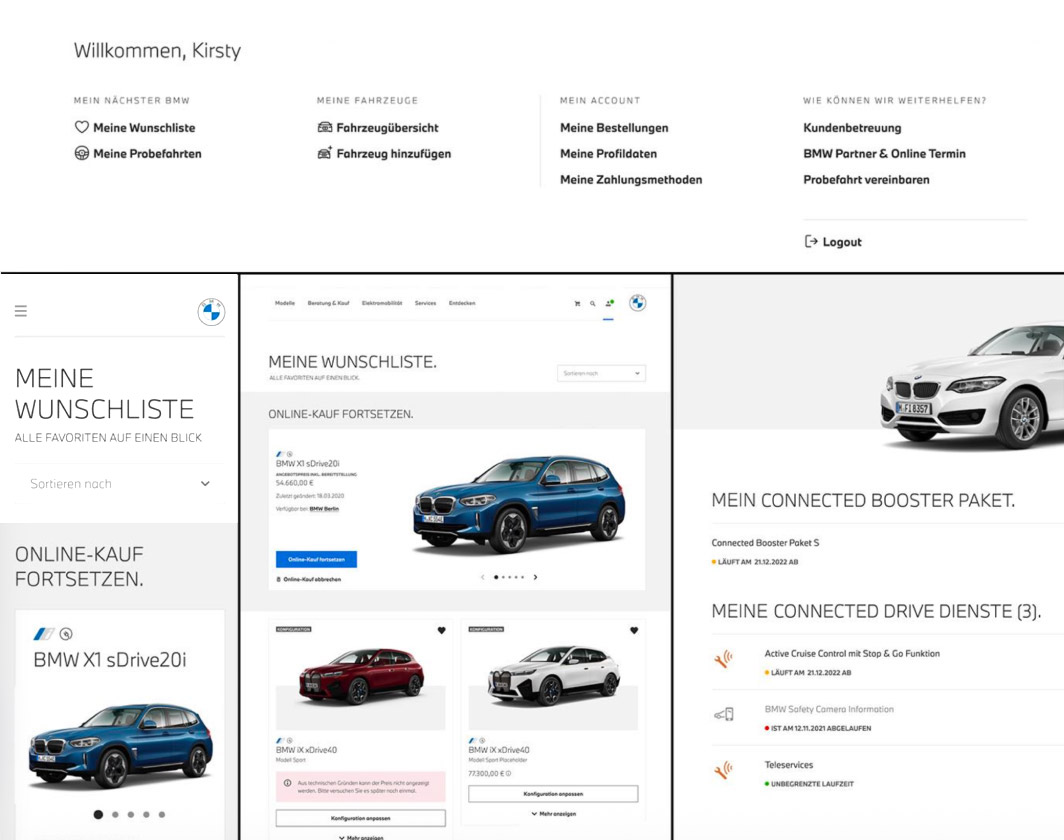Click the Logout arrow icon
Image resolution: width=1064 pixels, height=840 pixels.
(811, 242)
